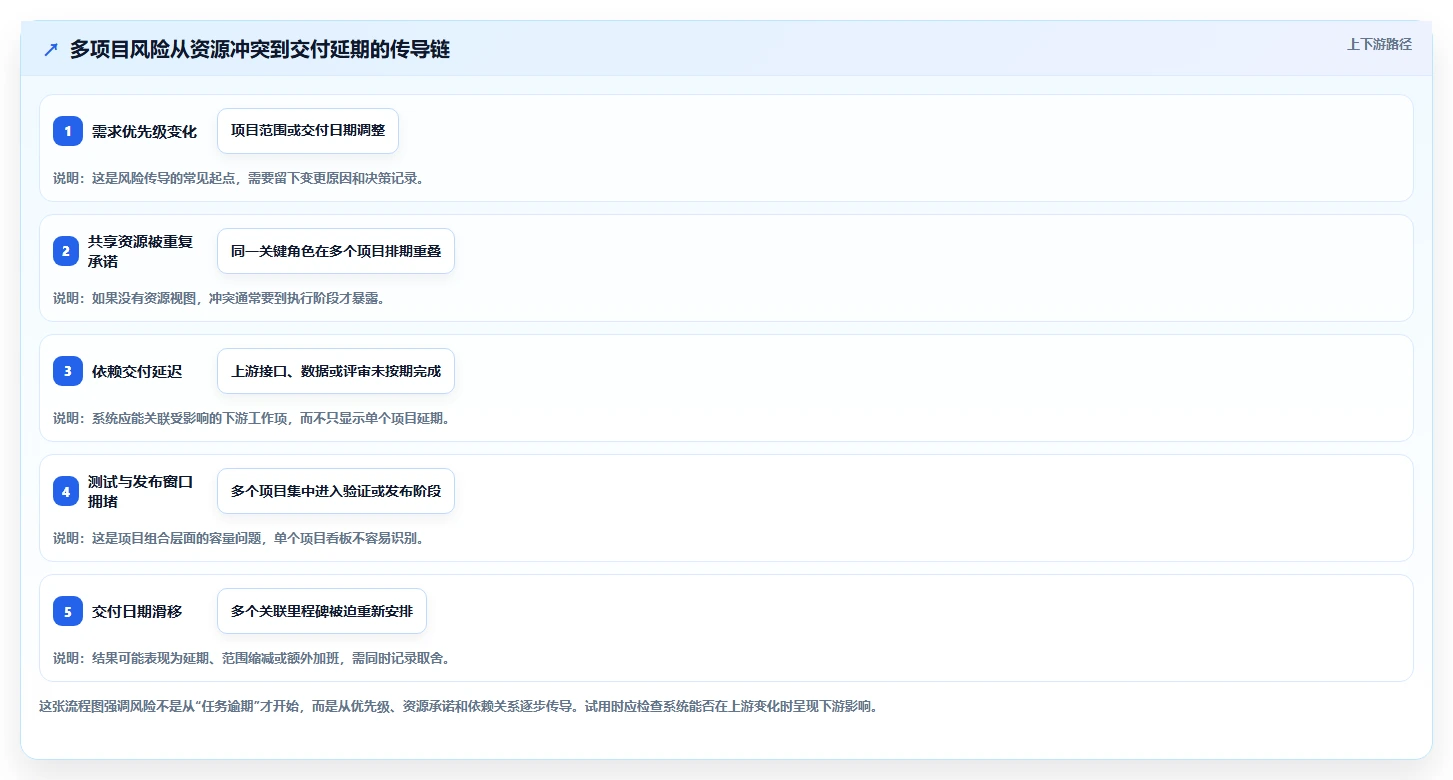The image size is (1453, 780).
Task: Click the 多个项目集中进入验证或发布阶段 box
Action: click(x=336, y=491)
